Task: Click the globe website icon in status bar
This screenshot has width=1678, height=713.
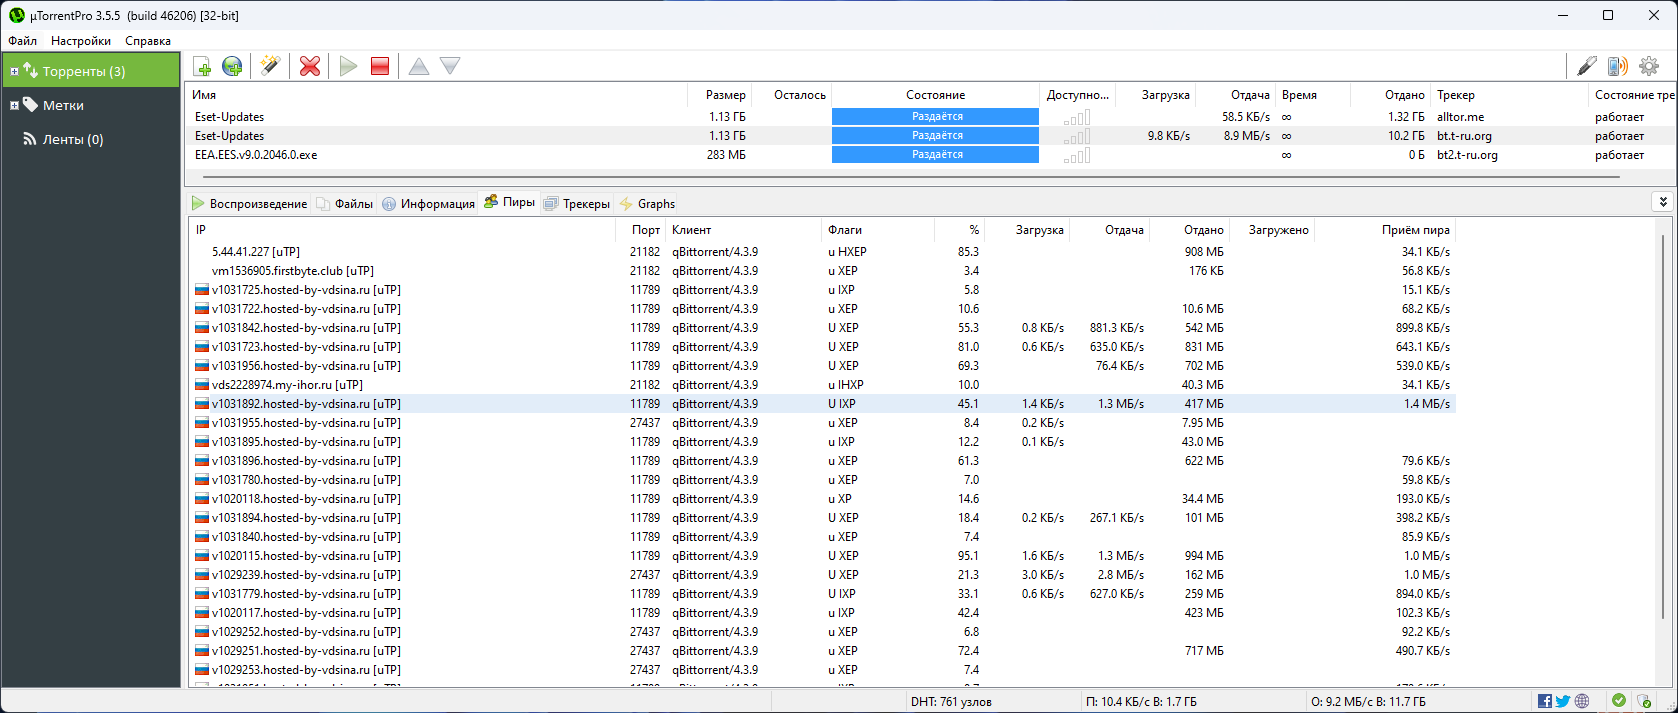Action: point(1582,701)
